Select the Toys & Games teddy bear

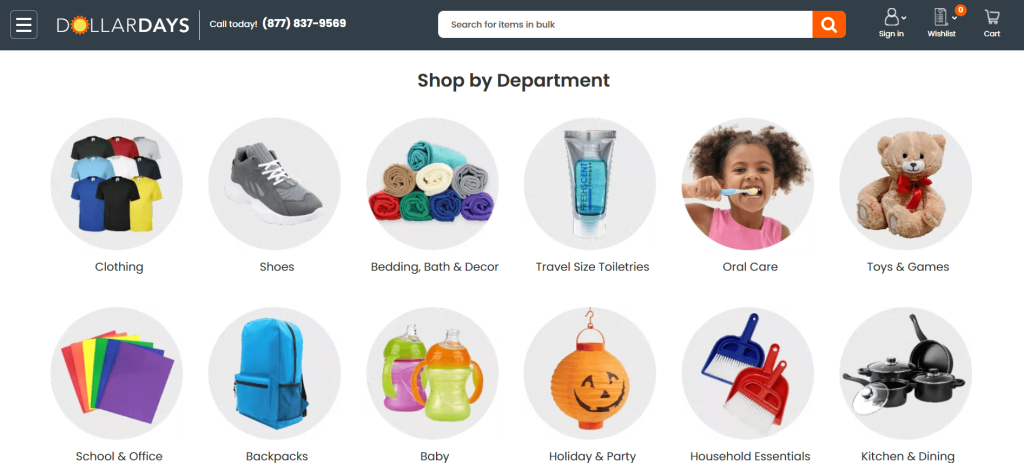tap(906, 184)
